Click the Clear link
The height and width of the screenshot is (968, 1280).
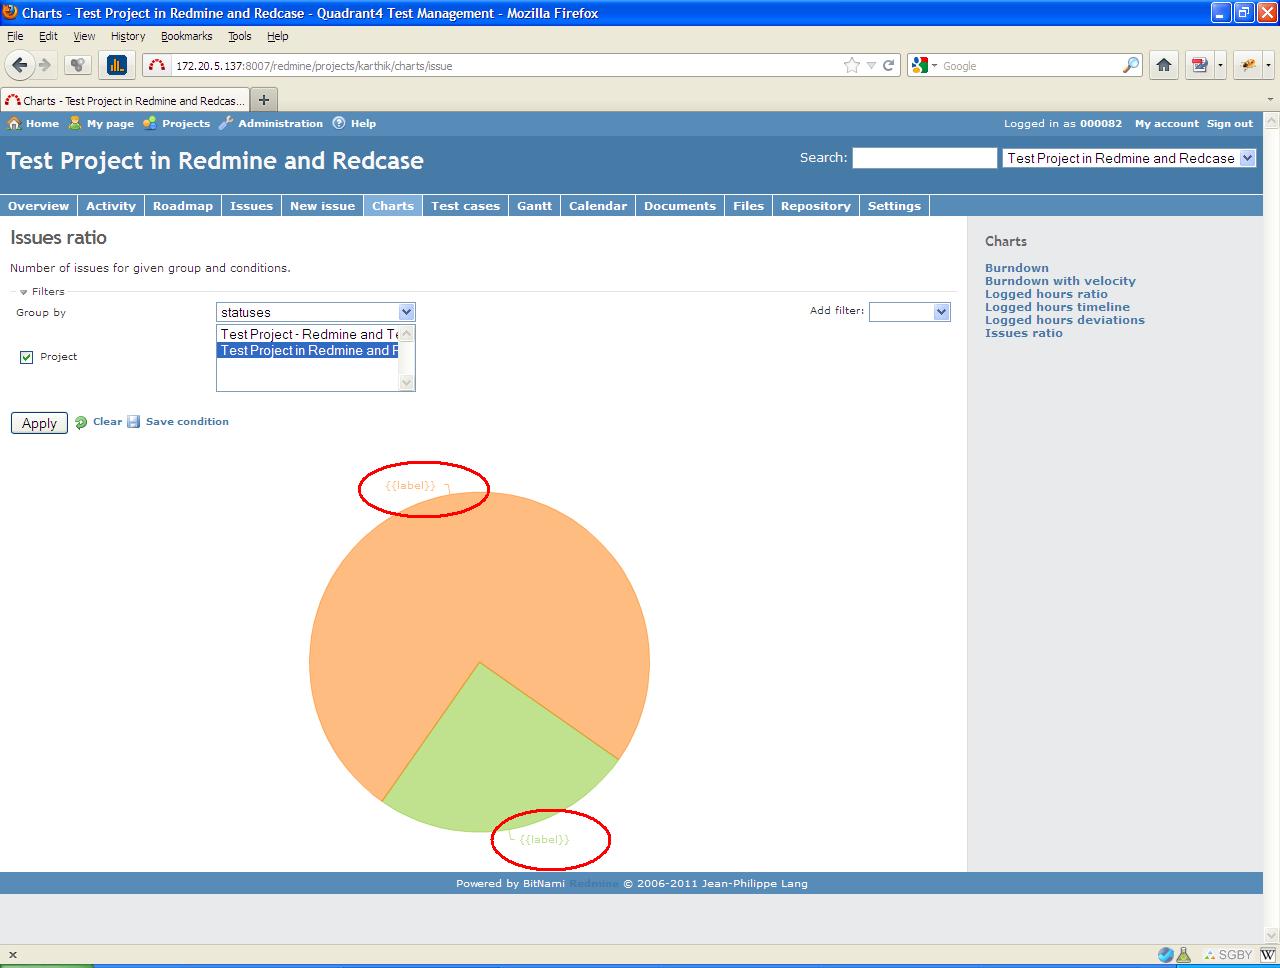(x=107, y=422)
